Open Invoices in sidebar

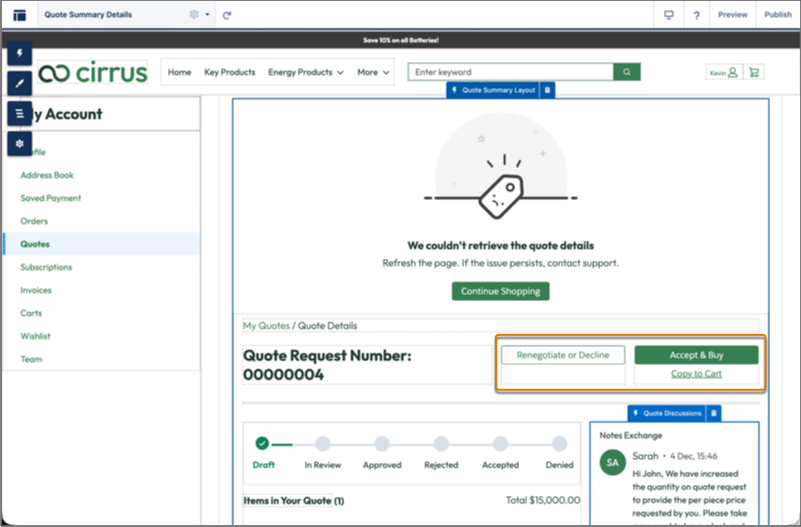(36, 290)
